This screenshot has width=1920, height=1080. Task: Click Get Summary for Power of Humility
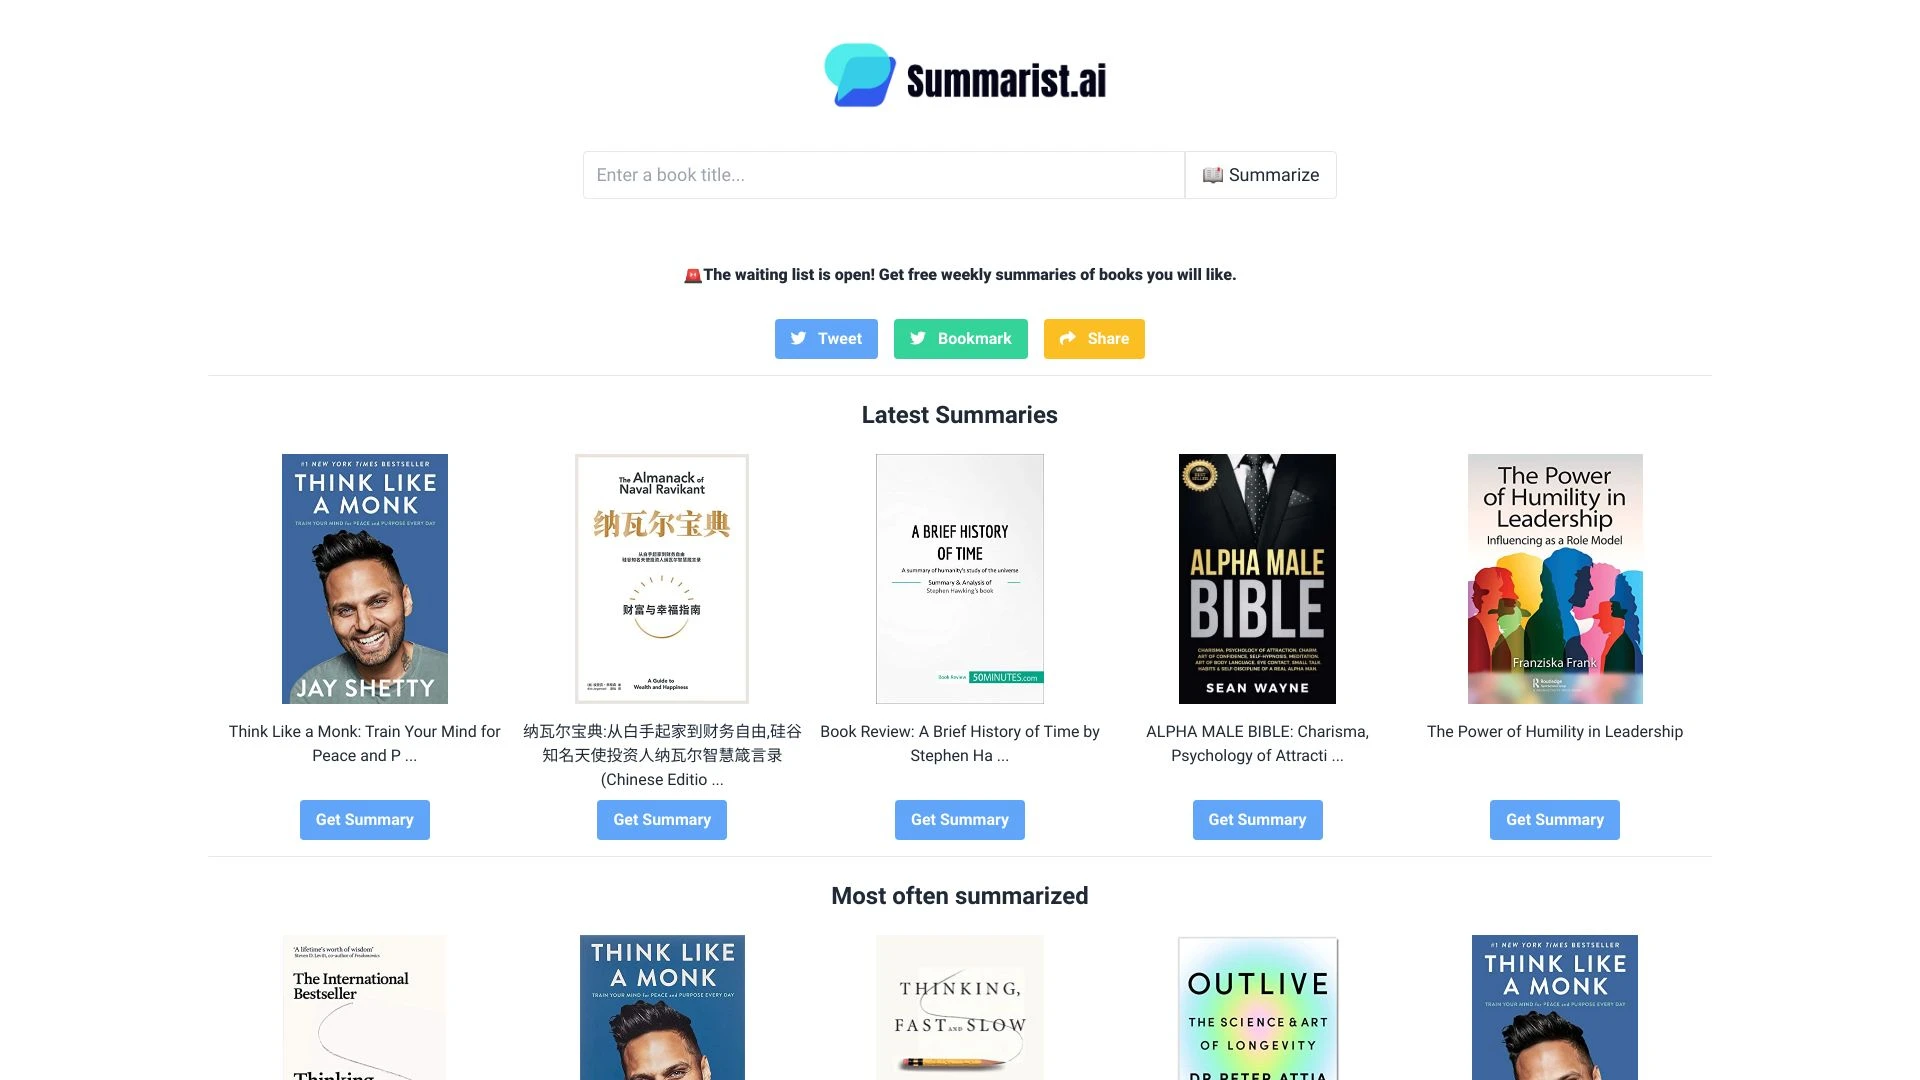pyautogui.click(x=1555, y=819)
